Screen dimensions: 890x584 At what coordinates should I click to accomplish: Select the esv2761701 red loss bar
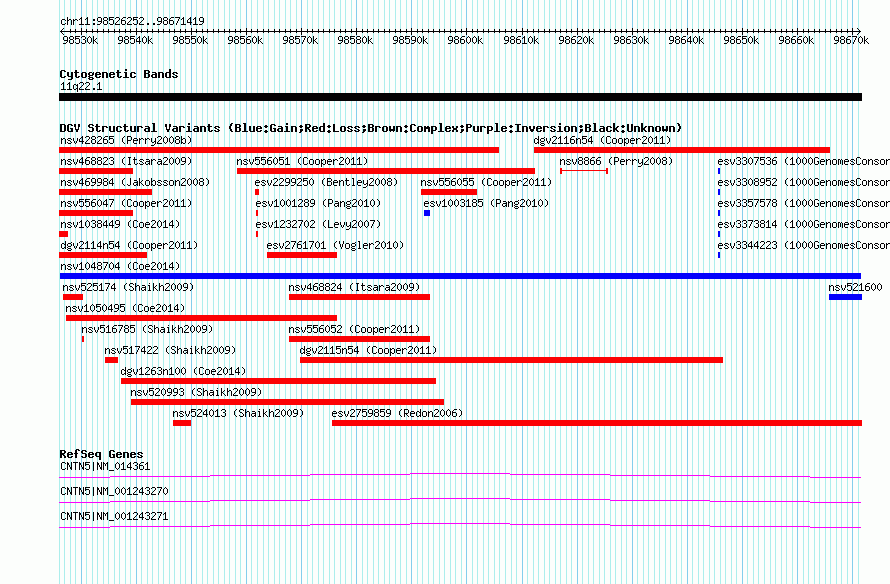point(301,255)
